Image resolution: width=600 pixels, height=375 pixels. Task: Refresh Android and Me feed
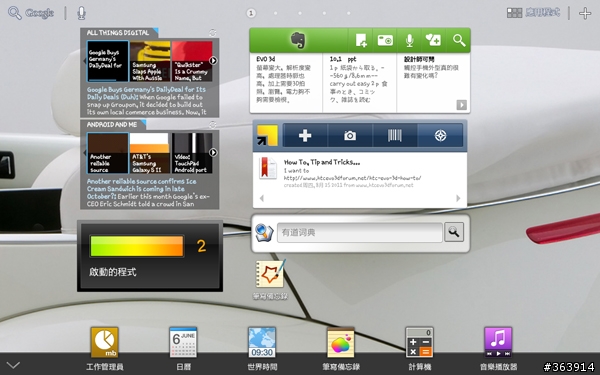coord(213,125)
